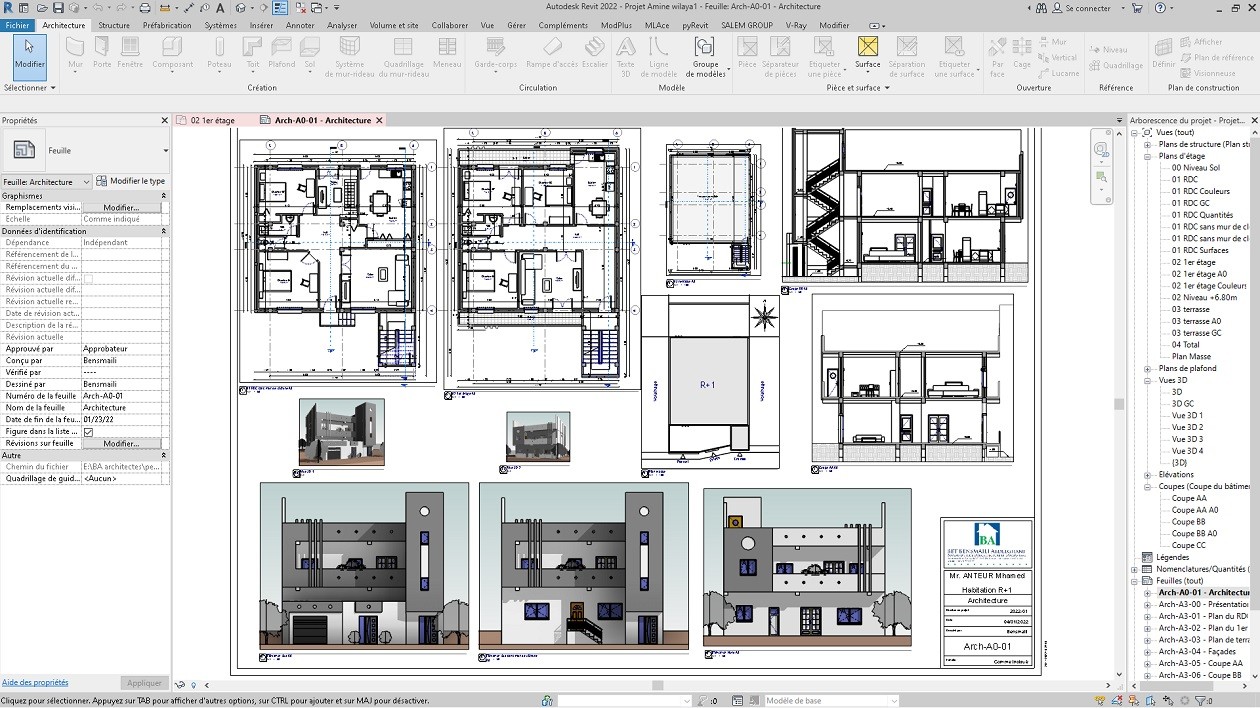
Task: Select the Mur (Wall) tool
Action: tap(74, 52)
